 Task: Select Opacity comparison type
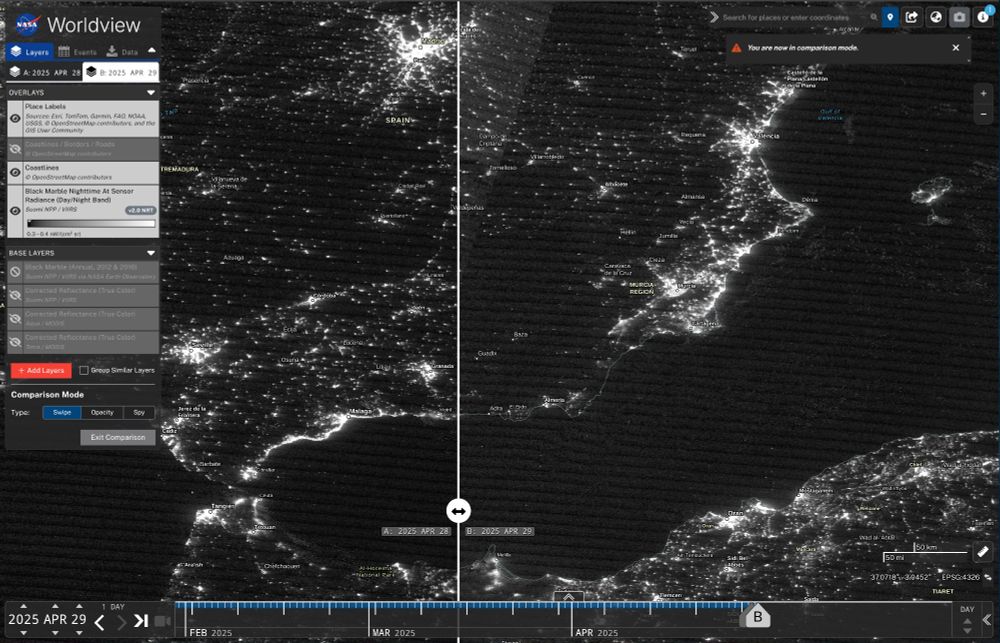[x=102, y=413]
